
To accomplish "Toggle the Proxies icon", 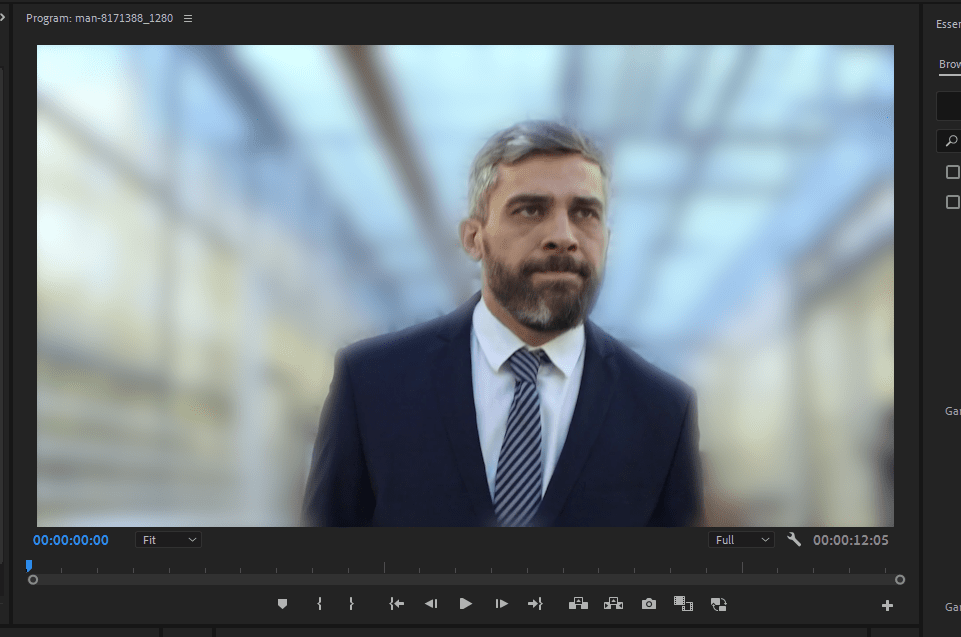I will [718, 604].
